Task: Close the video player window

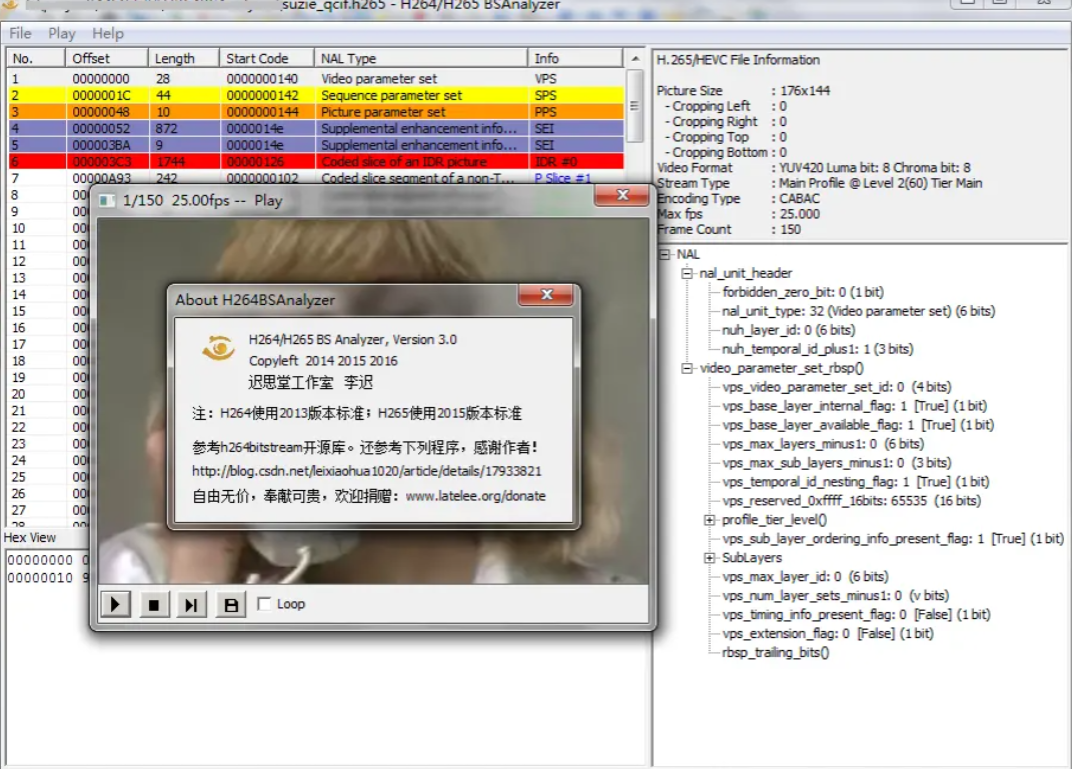Action: click(x=621, y=196)
